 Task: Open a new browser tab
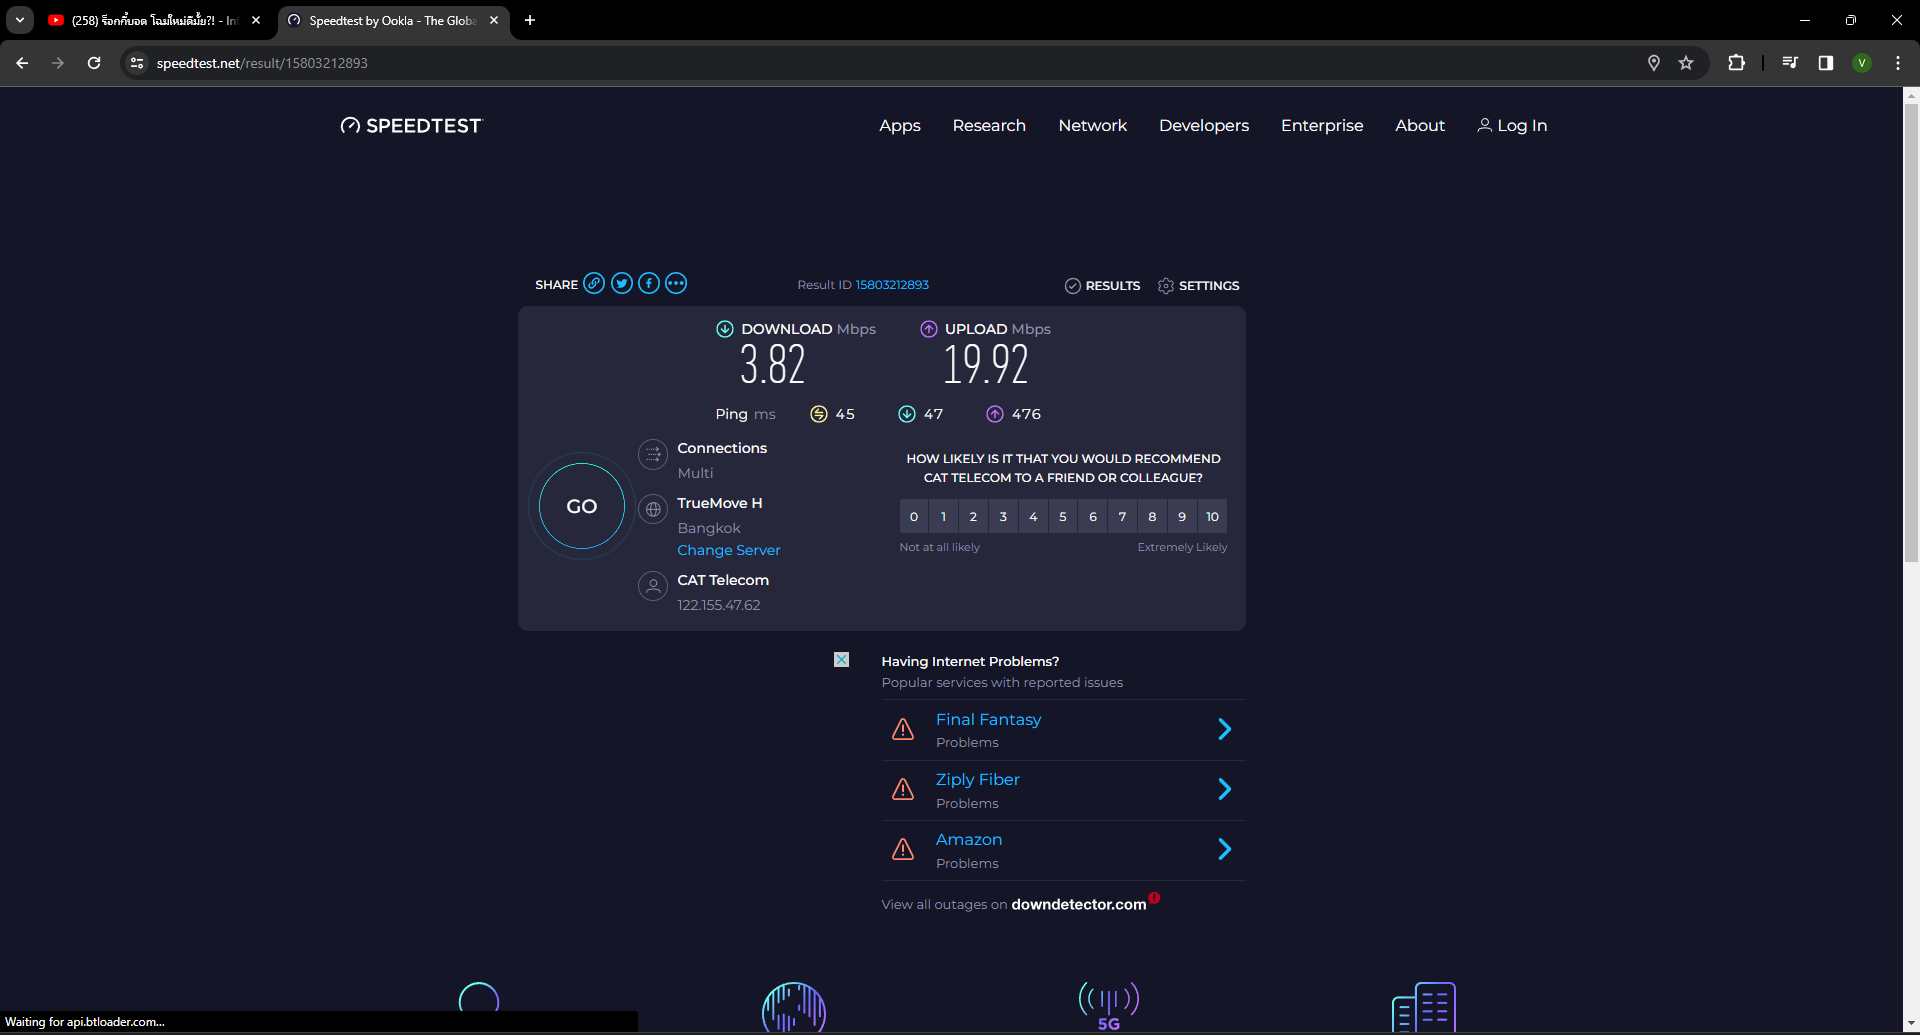coord(530,20)
